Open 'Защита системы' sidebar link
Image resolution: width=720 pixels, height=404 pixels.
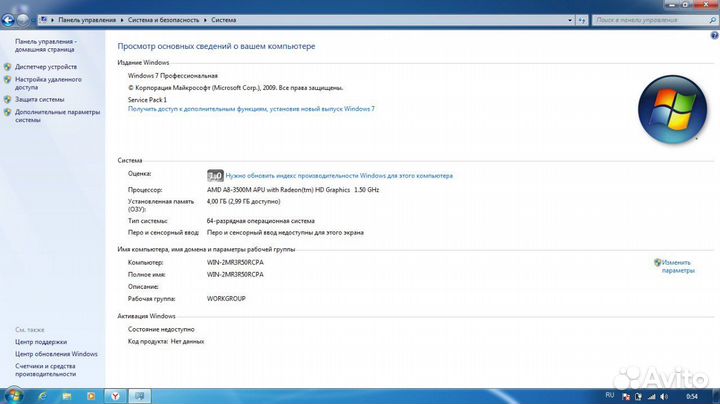(x=39, y=99)
